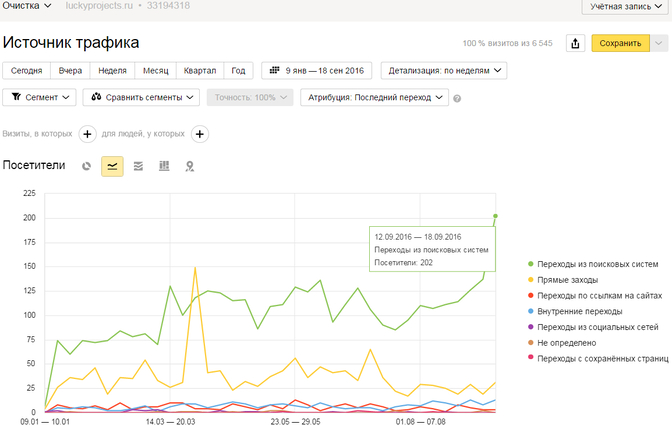Select the stacked area chart icon

pyautogui.click(x=138, y=166)
